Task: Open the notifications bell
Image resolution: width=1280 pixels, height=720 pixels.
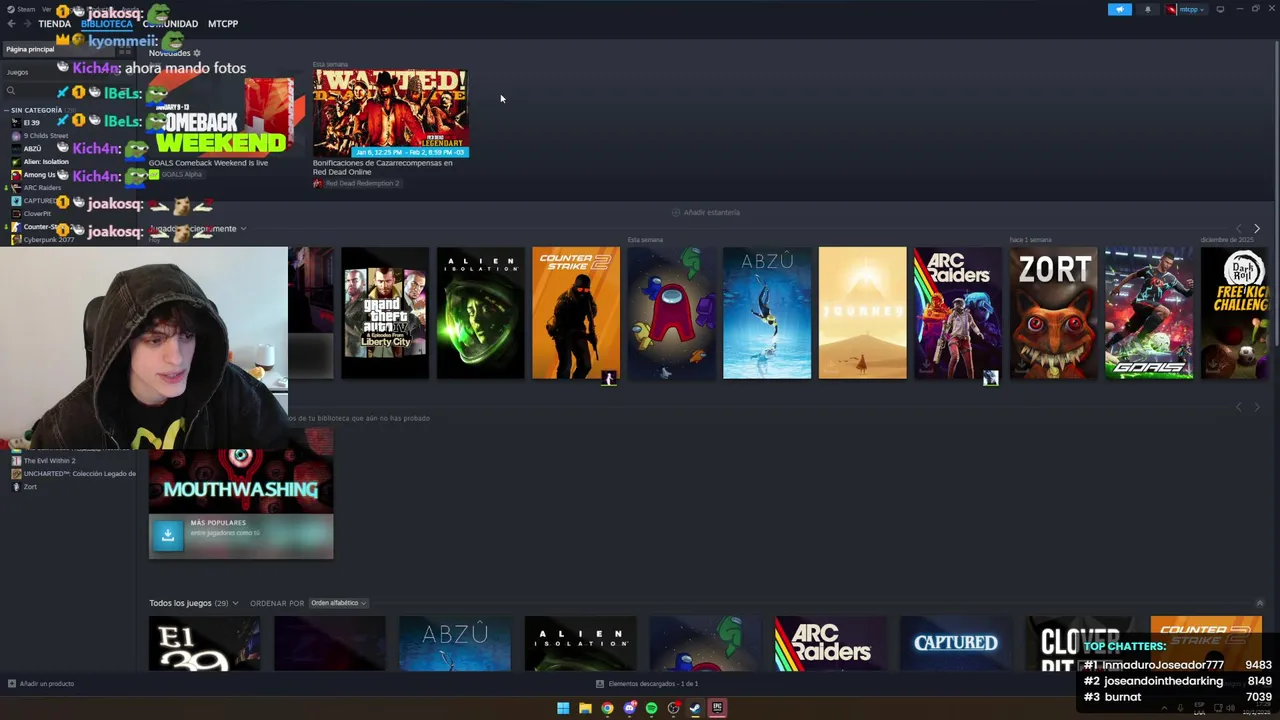Action: pos(1147,9)
